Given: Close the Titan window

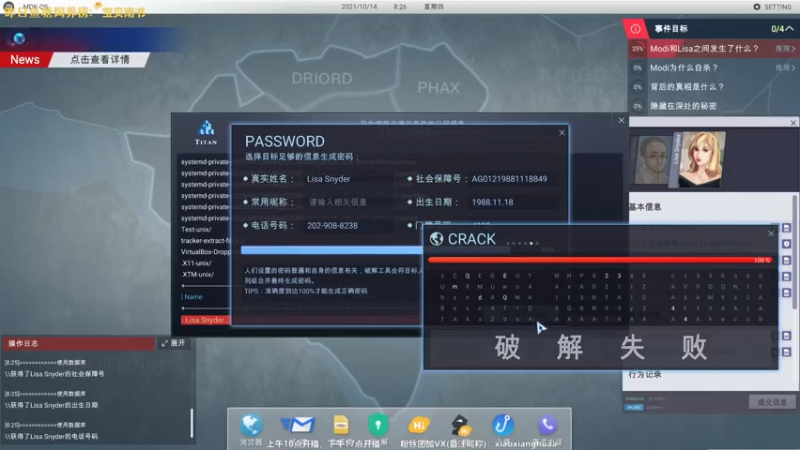Looking at the screenshot, I should coord(621,120).
